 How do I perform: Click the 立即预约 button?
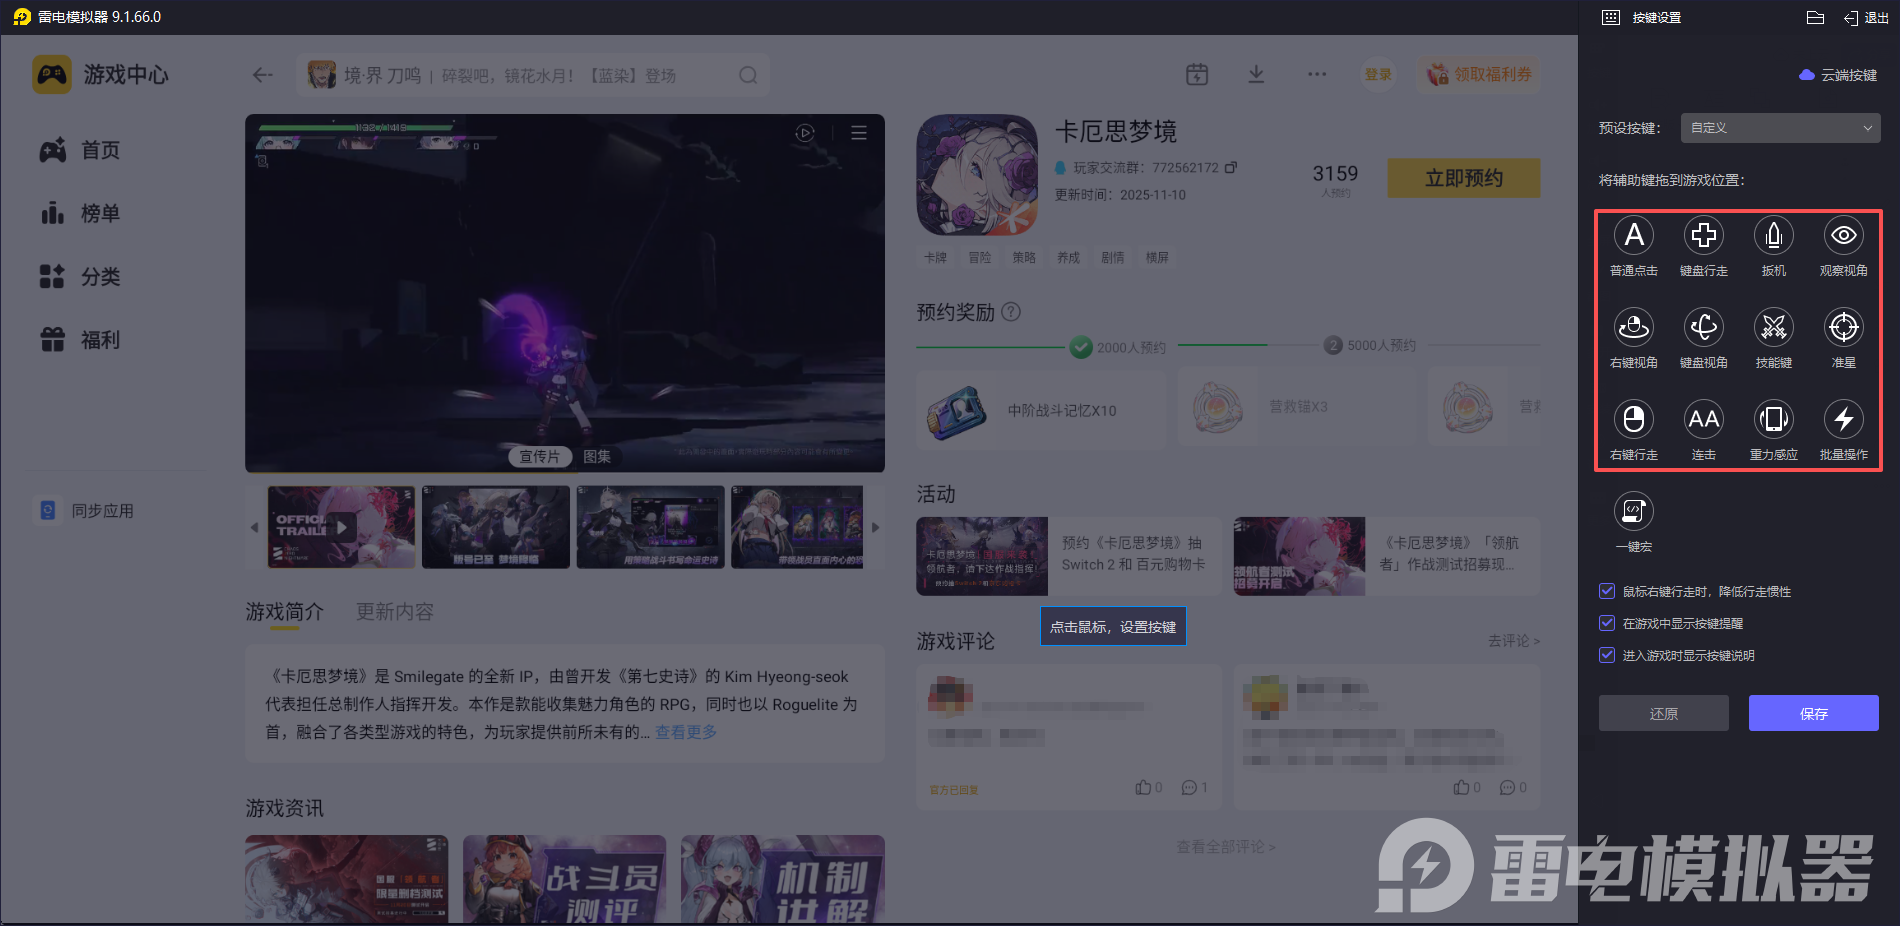point(1464,178)
